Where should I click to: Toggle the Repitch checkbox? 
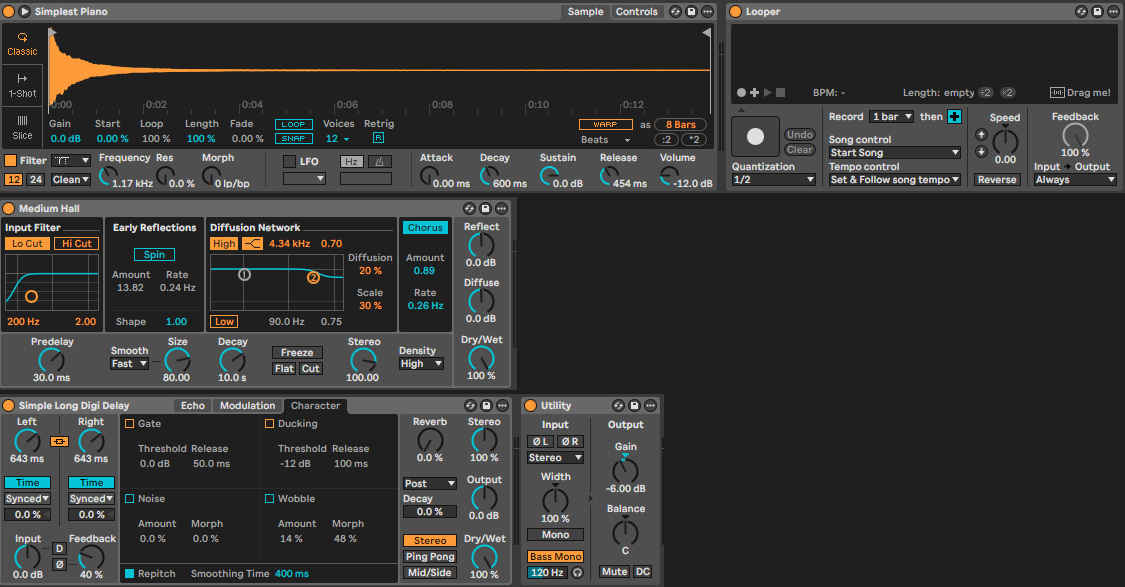click(x=130, y=573)
